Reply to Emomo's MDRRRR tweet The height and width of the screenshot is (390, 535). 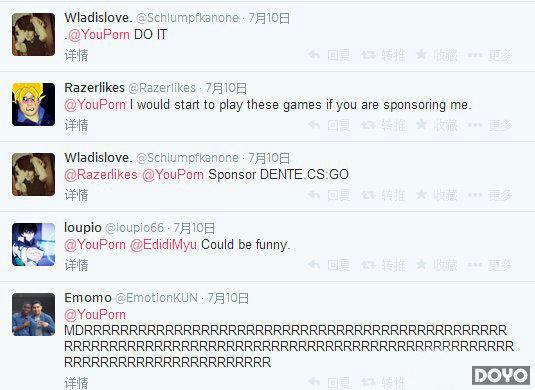(328, 383)
